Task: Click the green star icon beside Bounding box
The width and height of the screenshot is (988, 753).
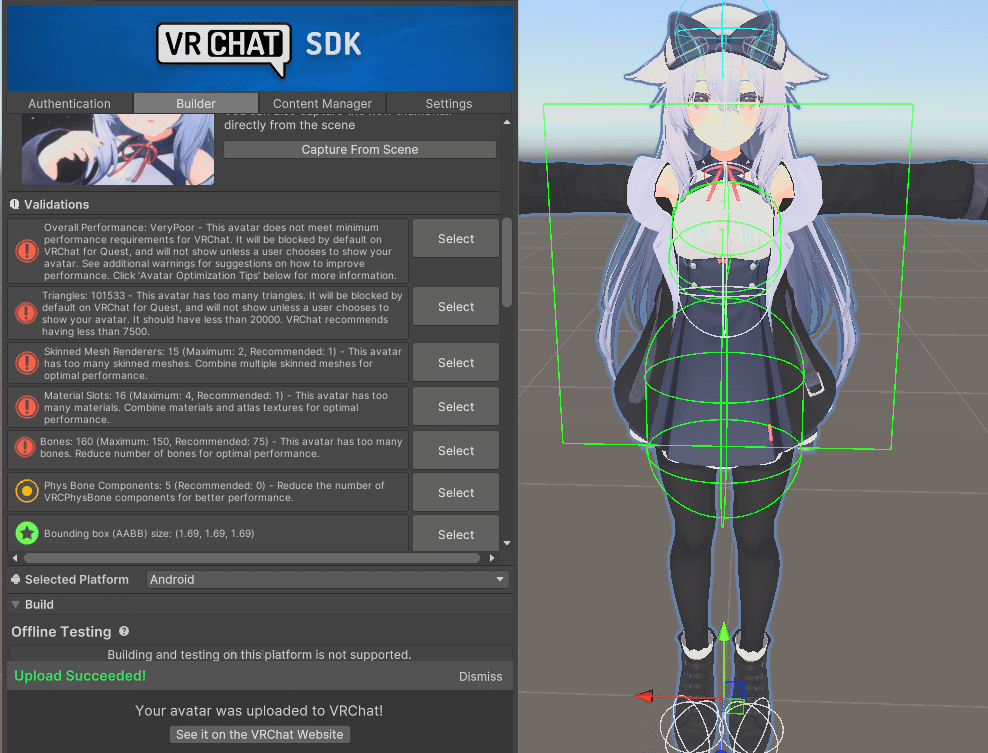Action: coord(26,534)
